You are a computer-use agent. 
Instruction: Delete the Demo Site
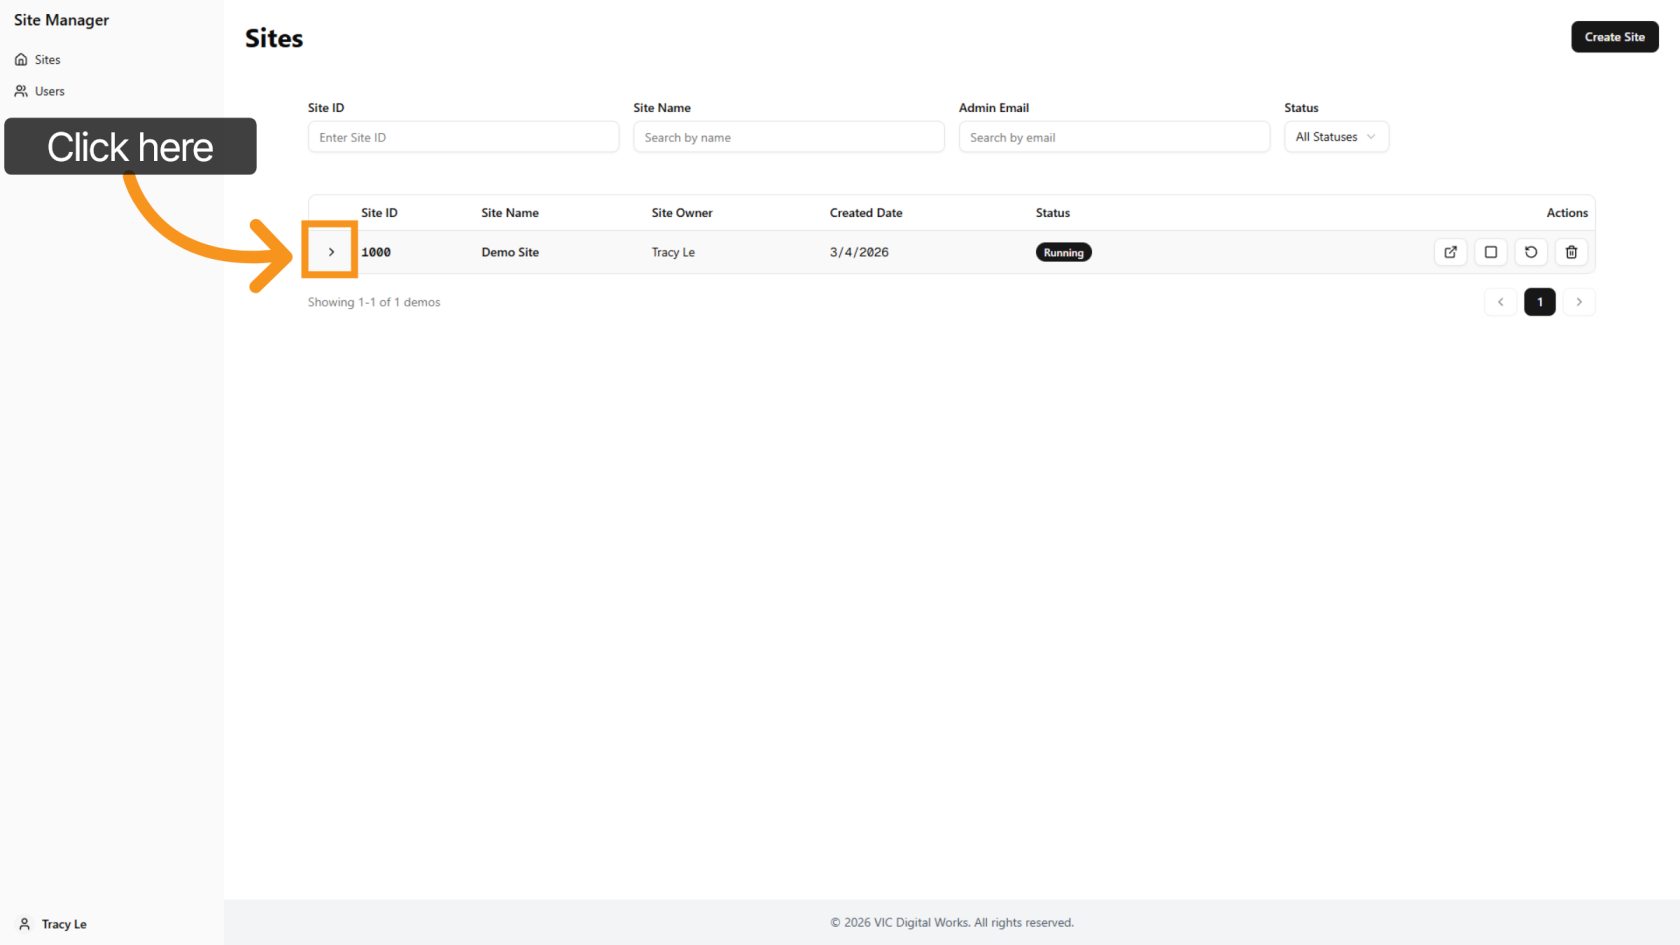click(1570, 252)
